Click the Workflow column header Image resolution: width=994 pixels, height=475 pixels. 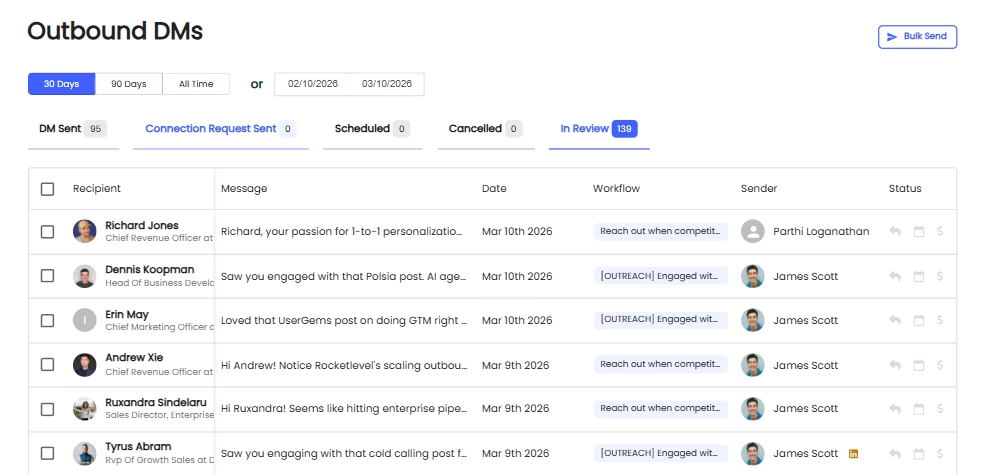pos(616,188)
